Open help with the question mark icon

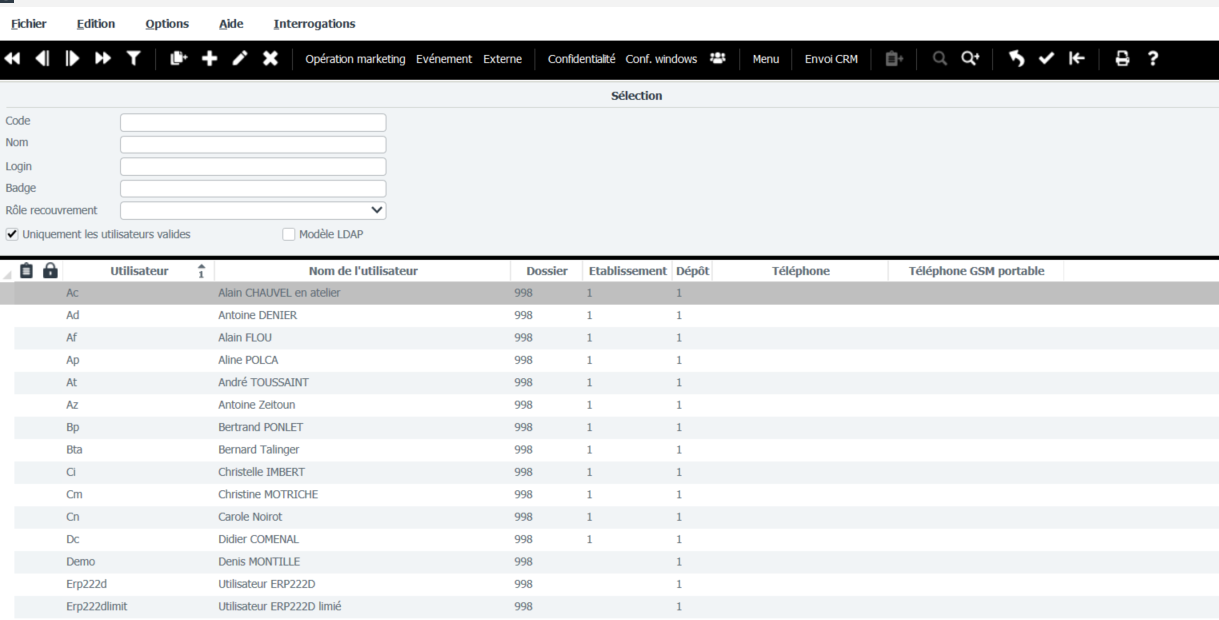pos(1152,59)
